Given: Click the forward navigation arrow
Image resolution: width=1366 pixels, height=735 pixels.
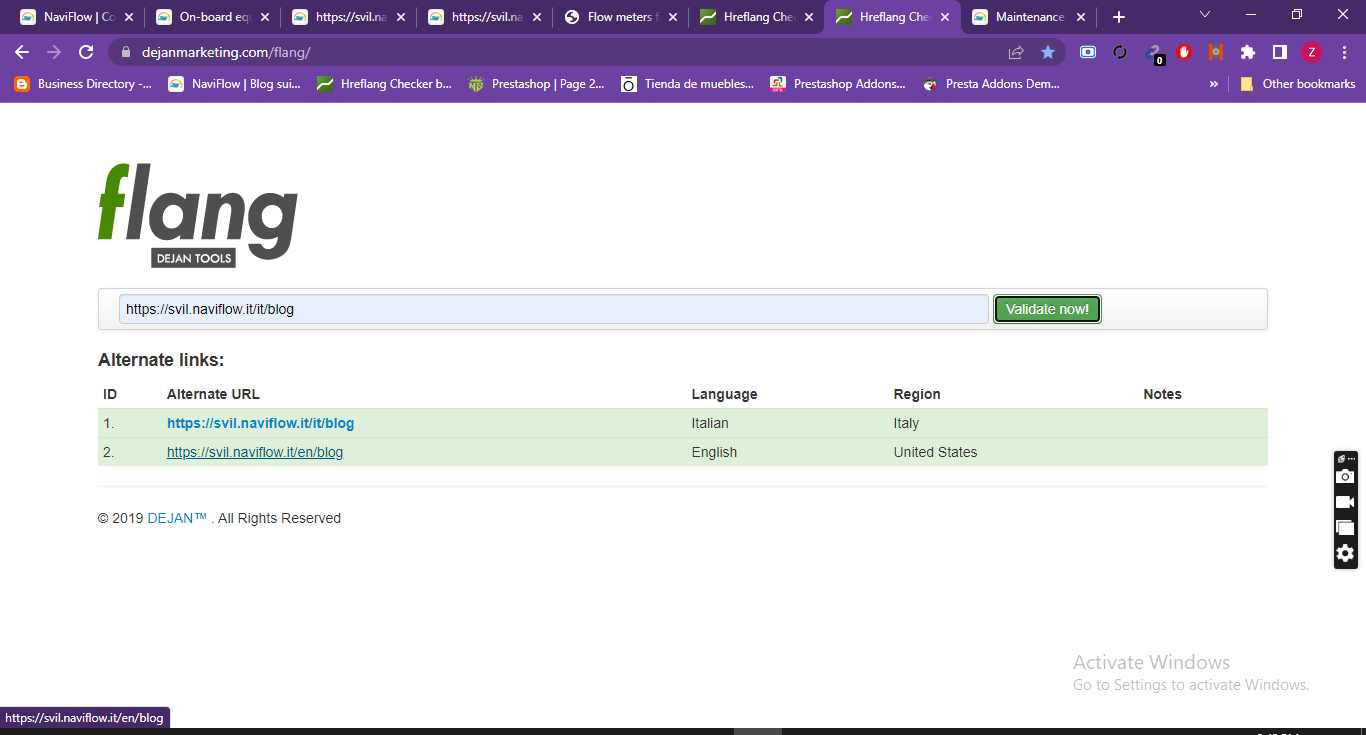Looking at the screenshot, I should 54,52.
